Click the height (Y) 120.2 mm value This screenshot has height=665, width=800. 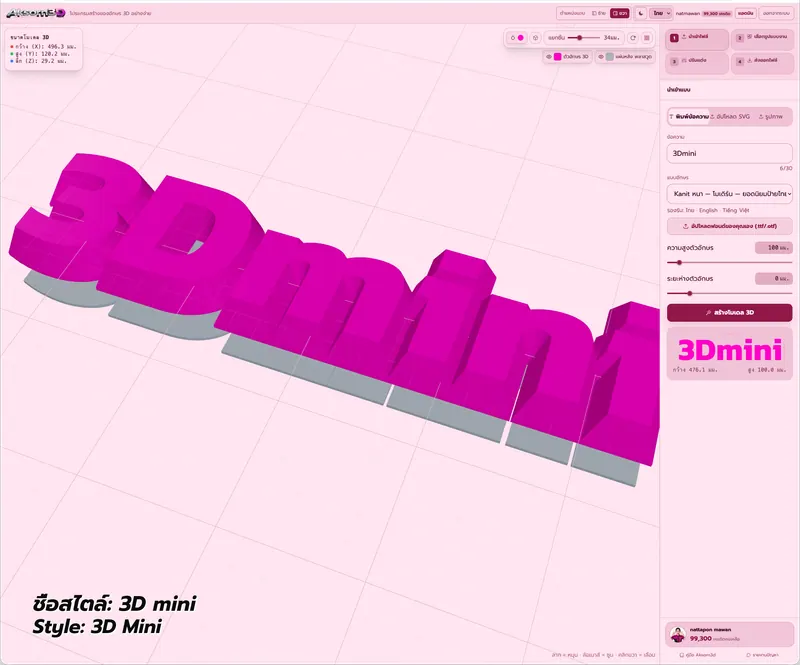click(x=40, y=54)
